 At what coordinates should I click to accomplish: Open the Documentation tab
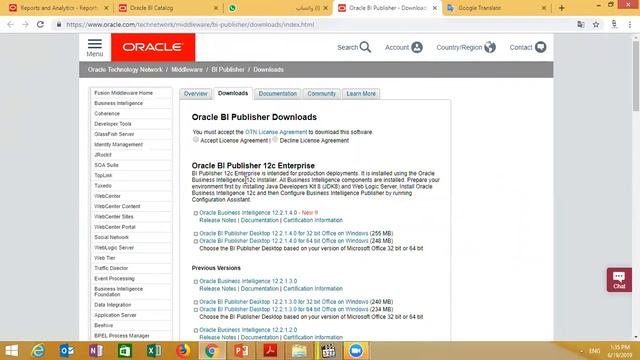click(x=278, y=93)
